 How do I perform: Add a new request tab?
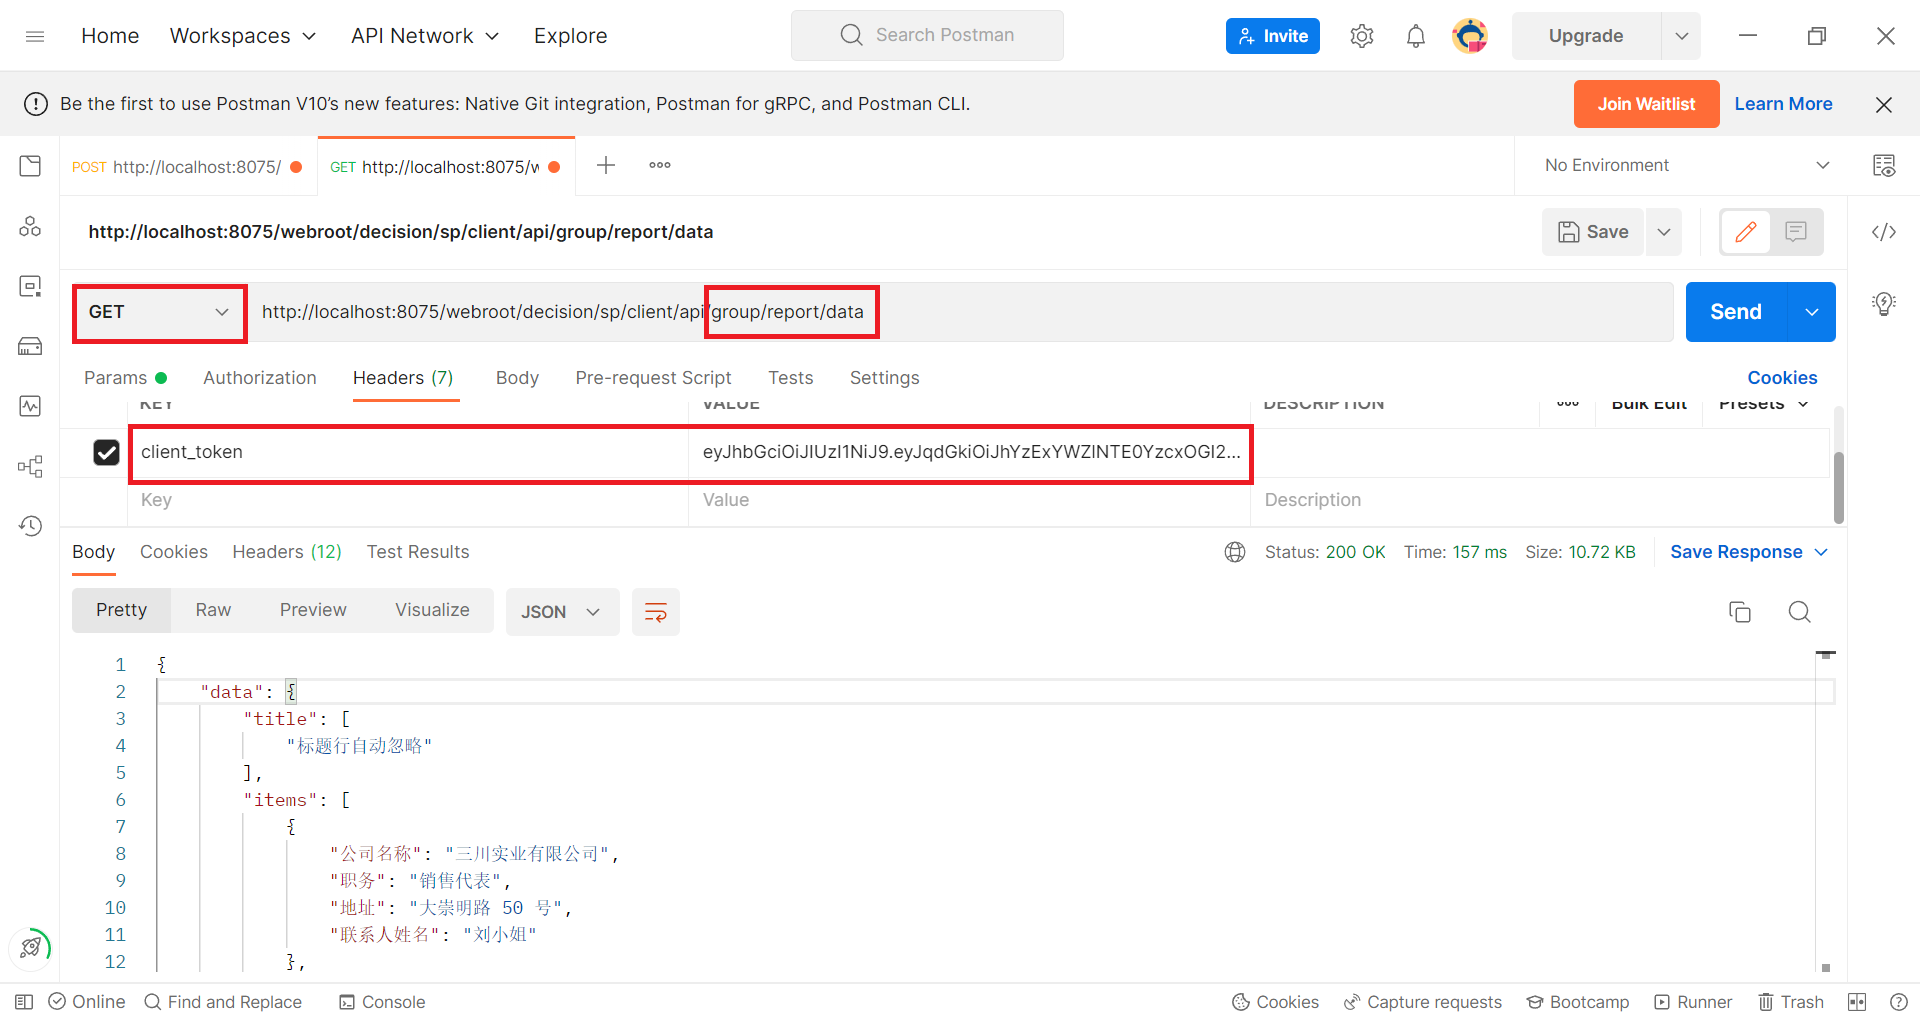tap(606, 165)
